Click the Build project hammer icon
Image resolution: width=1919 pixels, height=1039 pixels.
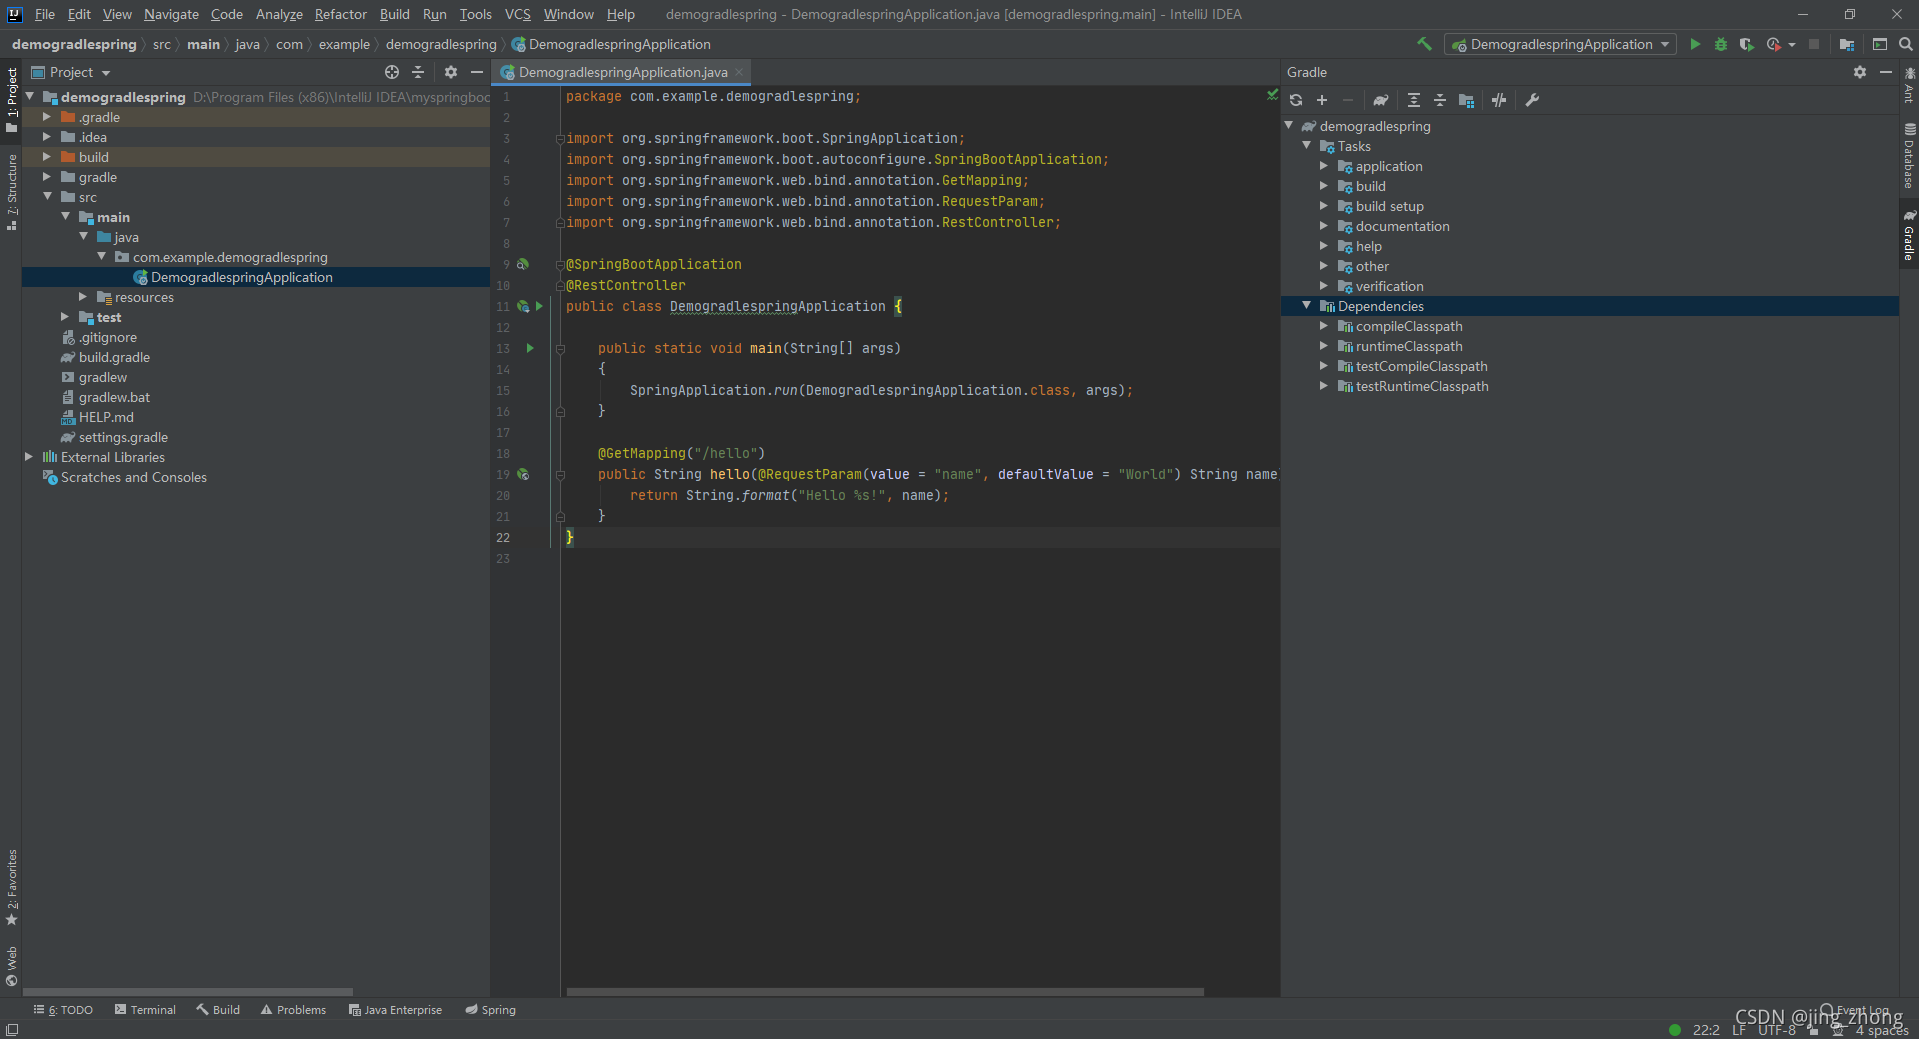pos(1424,44)
